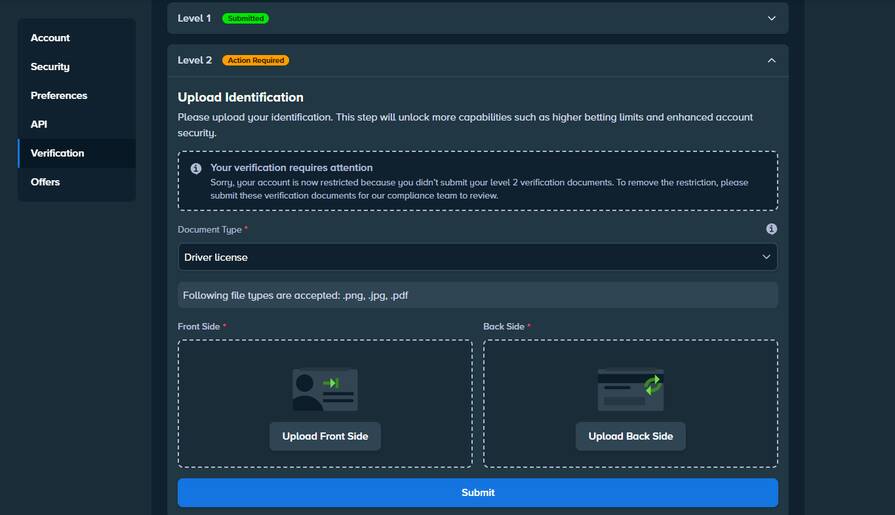
Task: Expand the Level 1 section chevron
Action: coord(771,18)
